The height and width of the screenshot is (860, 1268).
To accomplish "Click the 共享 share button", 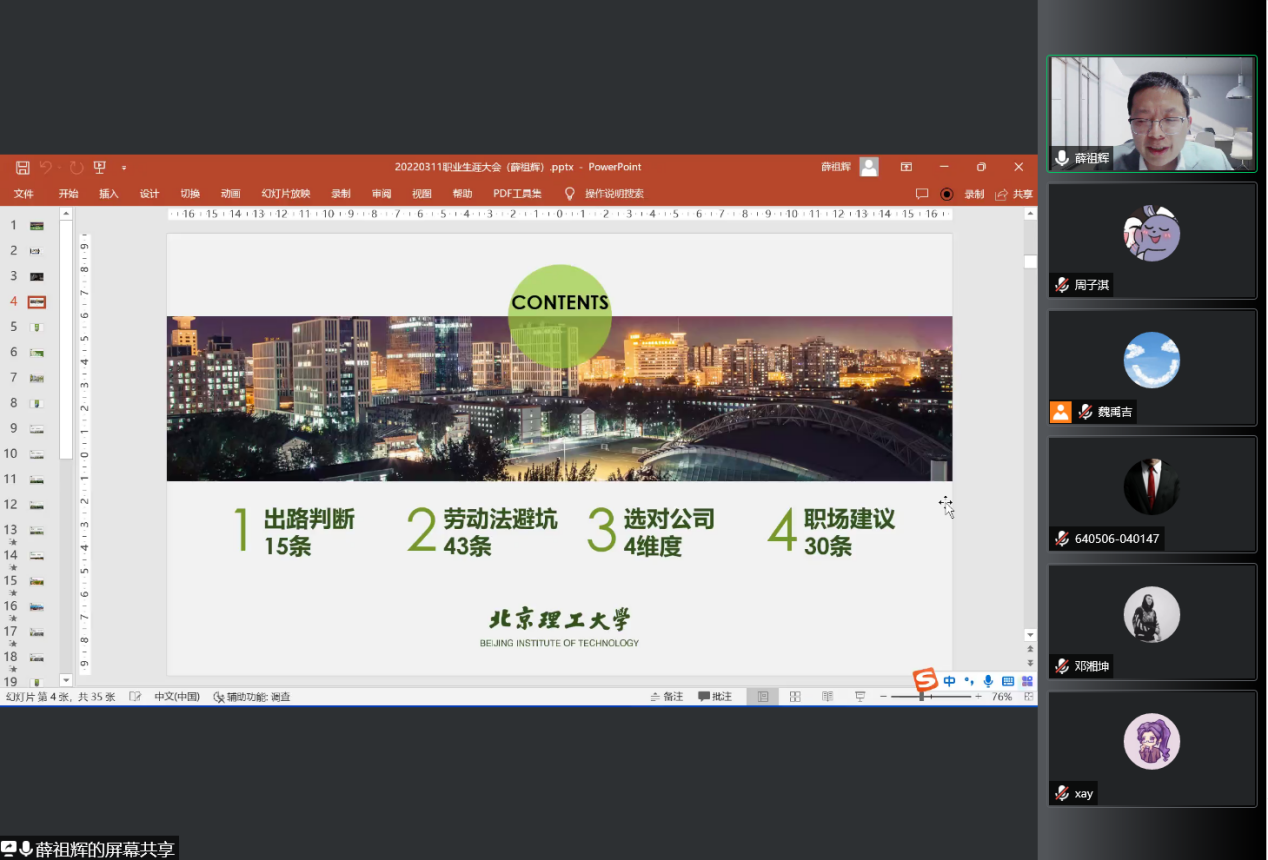I will click(x=1014, y=194).
